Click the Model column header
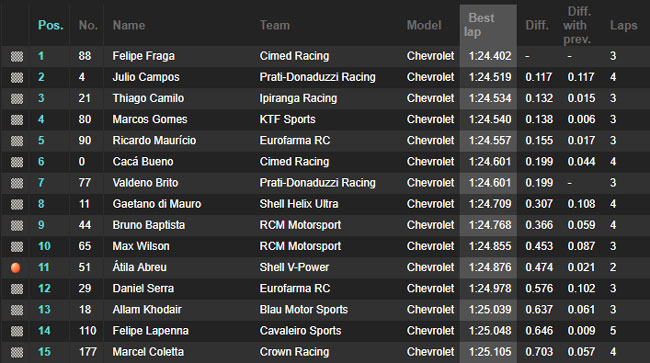Image resolution: width=650 pixels, height=363 pixels. (x=424, y=25)
